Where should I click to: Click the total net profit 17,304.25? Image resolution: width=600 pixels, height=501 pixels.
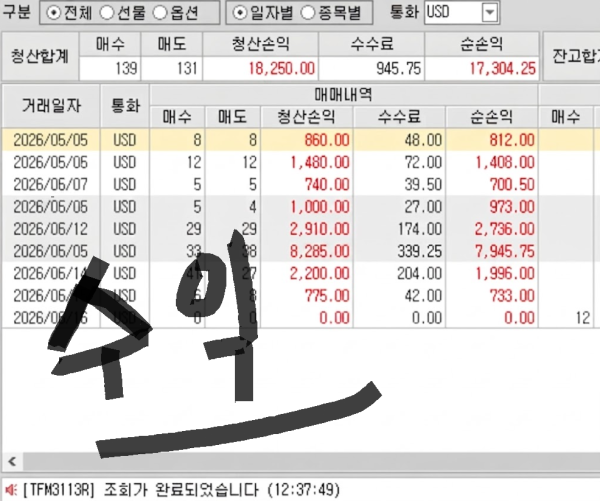click(x=482, y=69)
